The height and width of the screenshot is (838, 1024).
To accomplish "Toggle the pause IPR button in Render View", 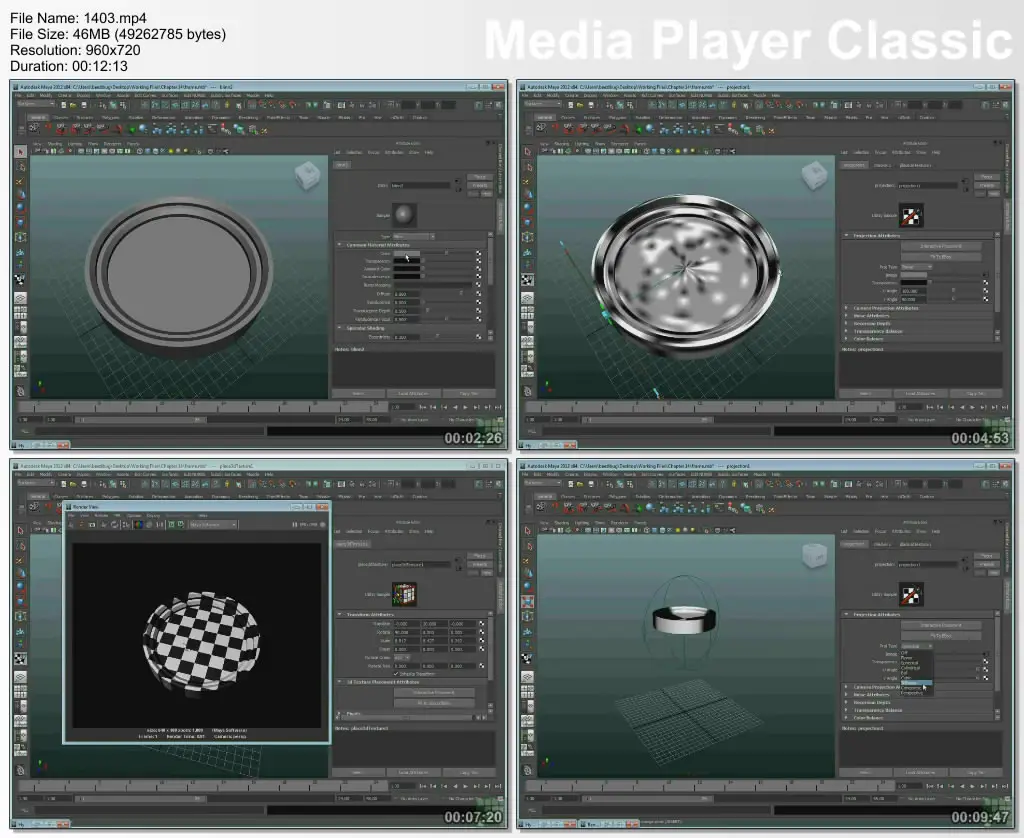I will pos(295,524).
